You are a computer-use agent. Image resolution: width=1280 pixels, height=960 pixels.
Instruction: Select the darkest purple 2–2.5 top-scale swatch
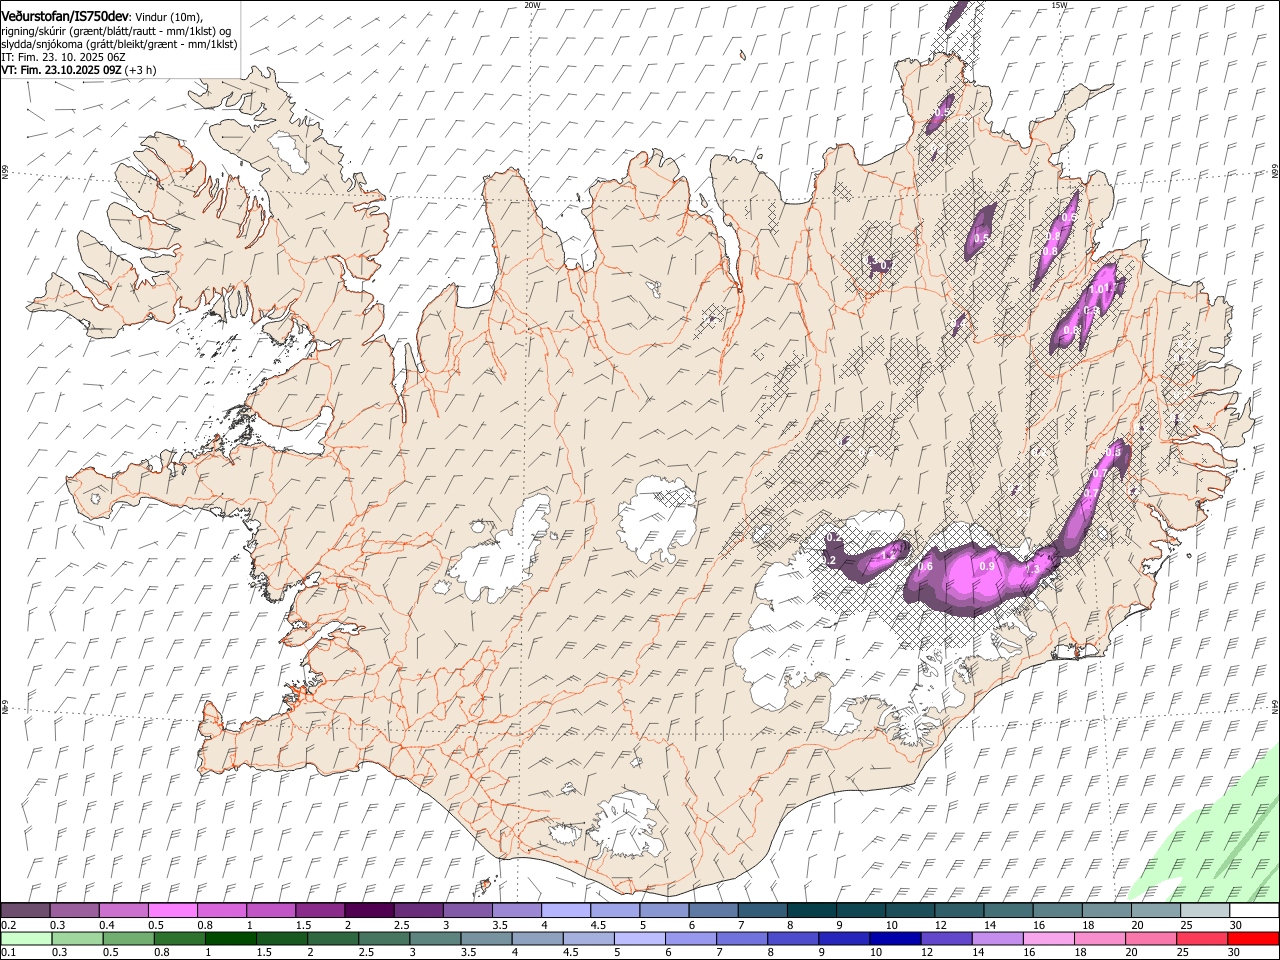tap(369, 911)
